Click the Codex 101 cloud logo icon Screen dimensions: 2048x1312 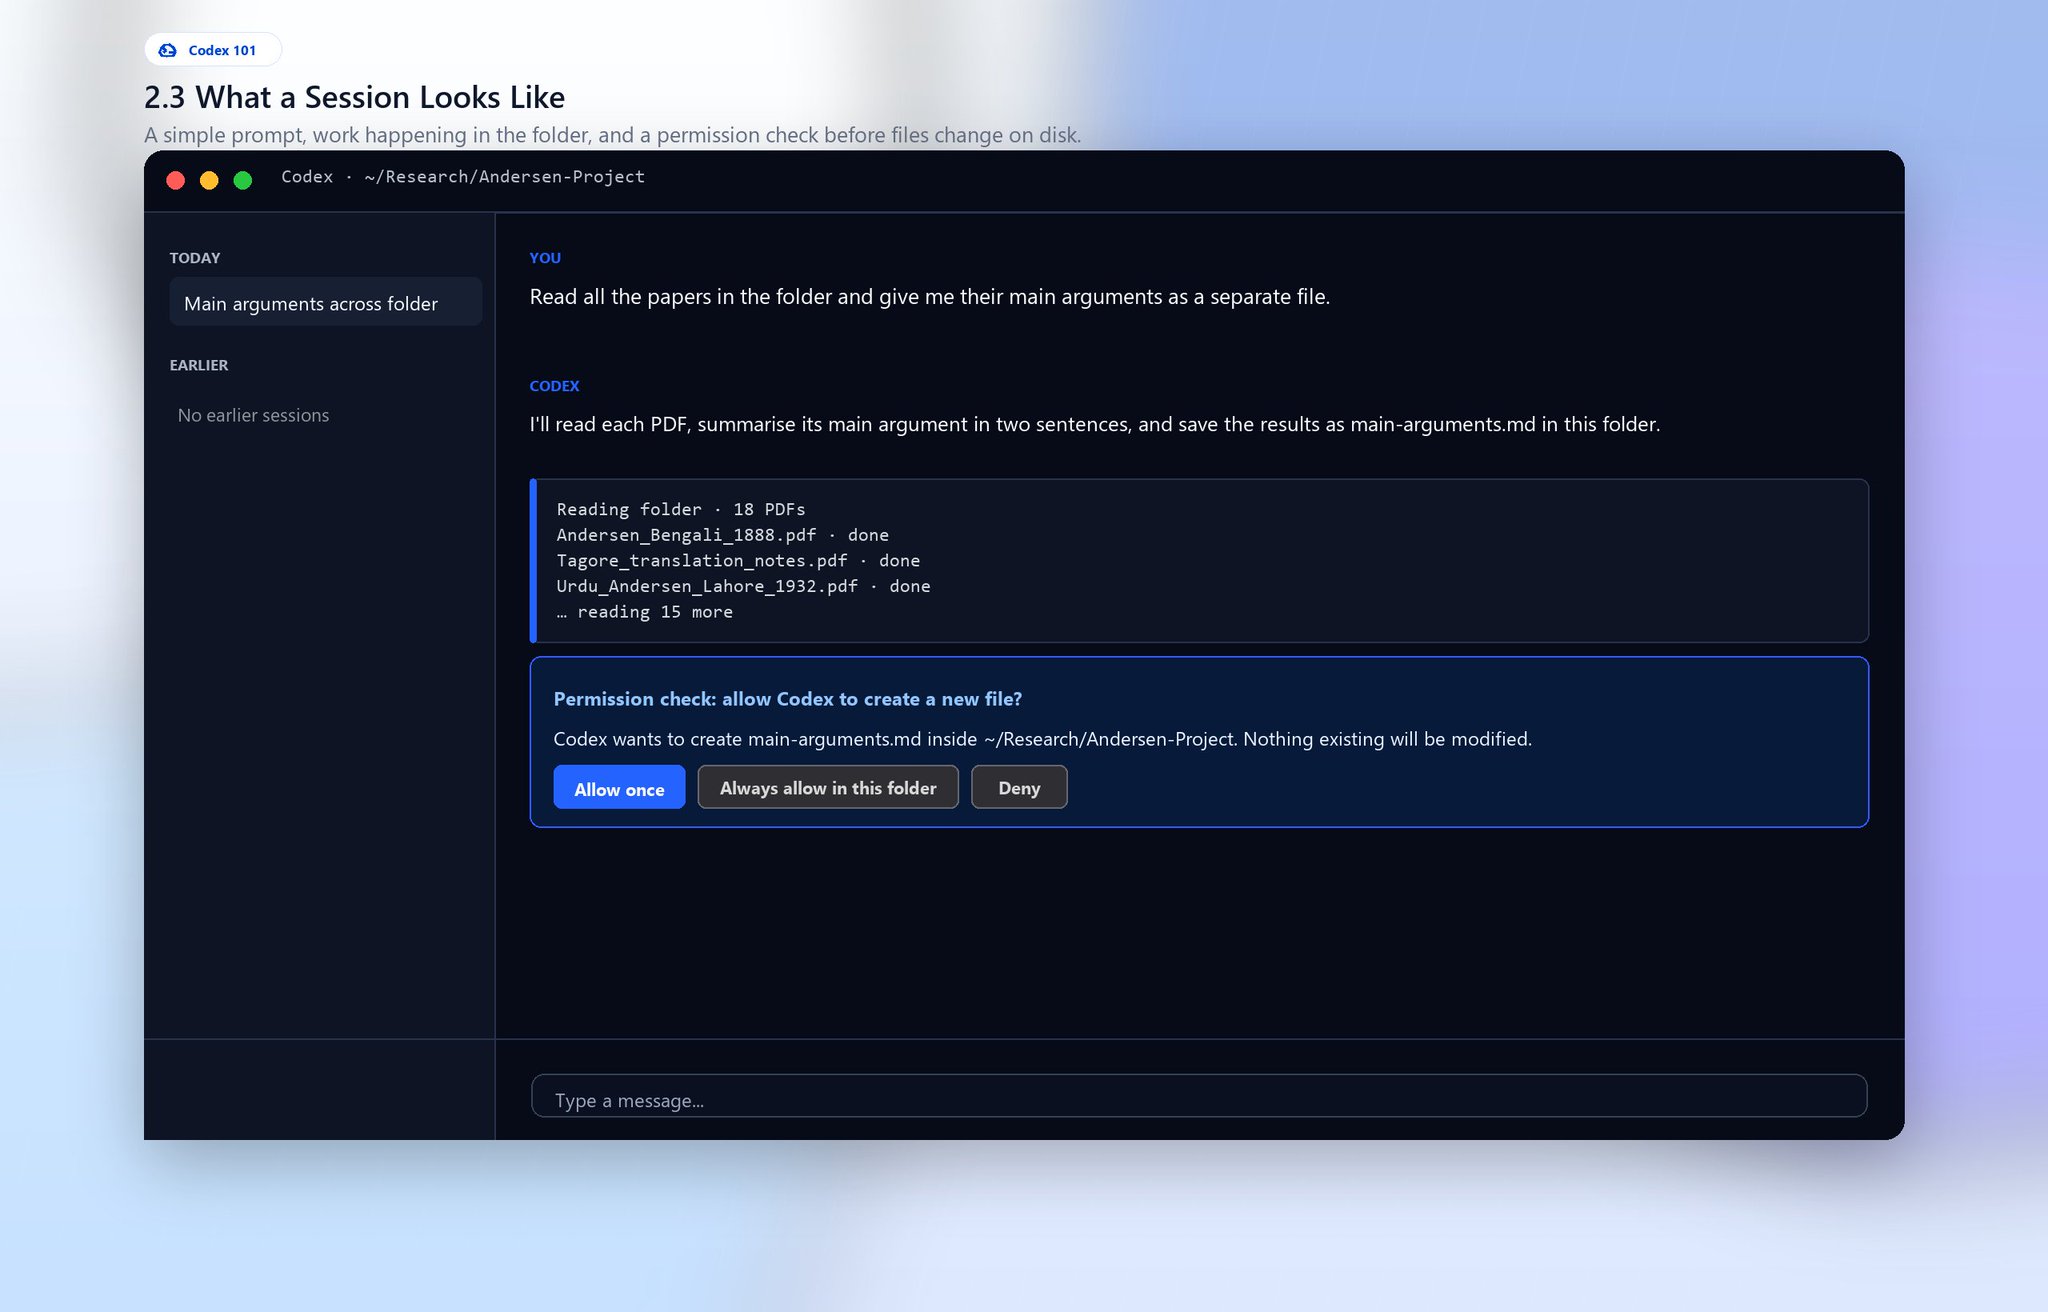[x=168, y=50]
